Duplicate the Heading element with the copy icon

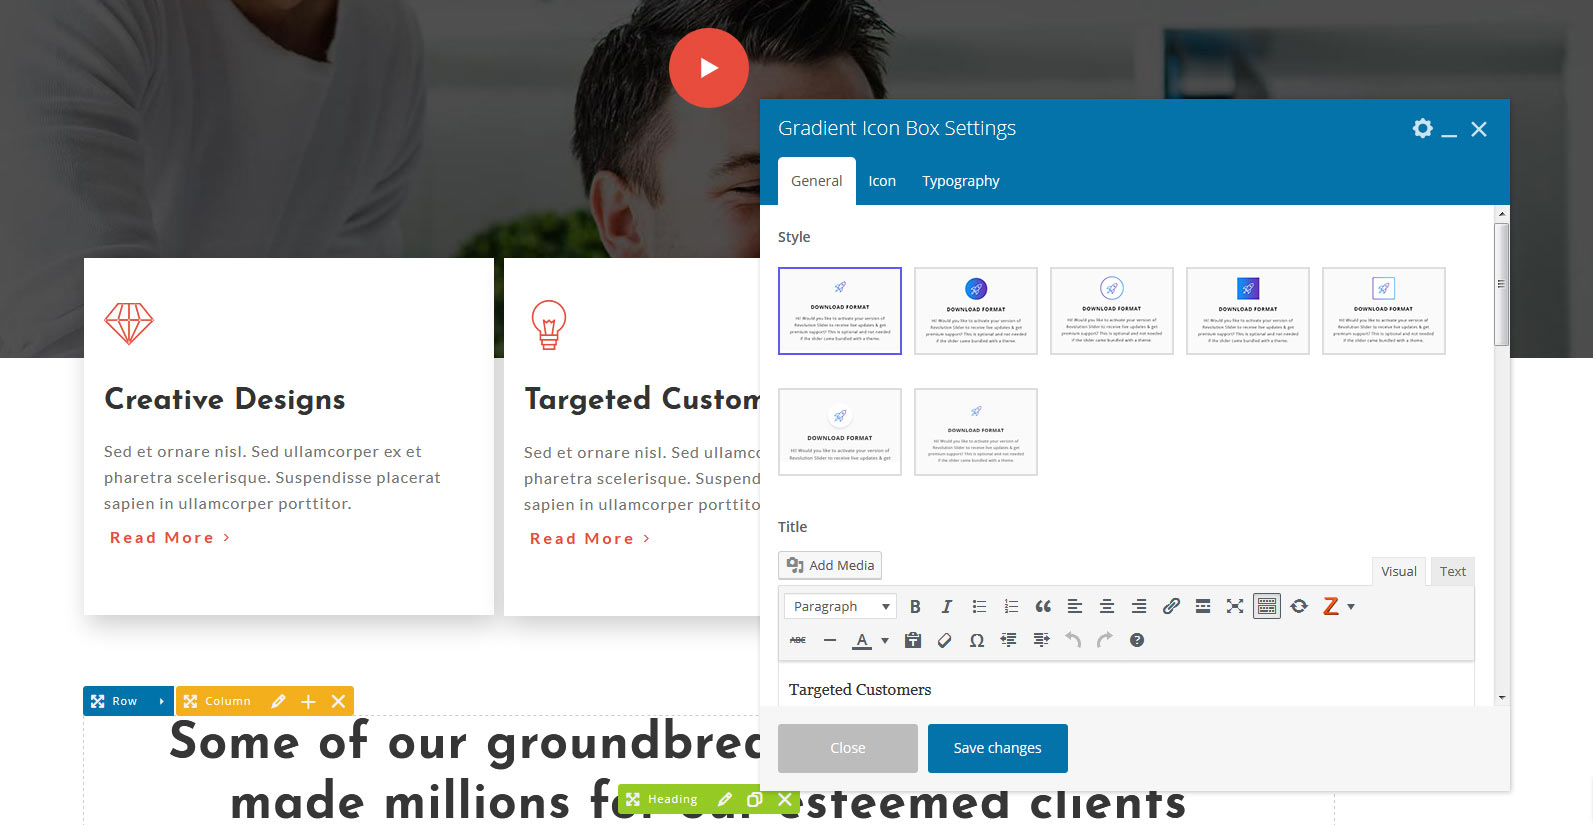coord(755,799)
